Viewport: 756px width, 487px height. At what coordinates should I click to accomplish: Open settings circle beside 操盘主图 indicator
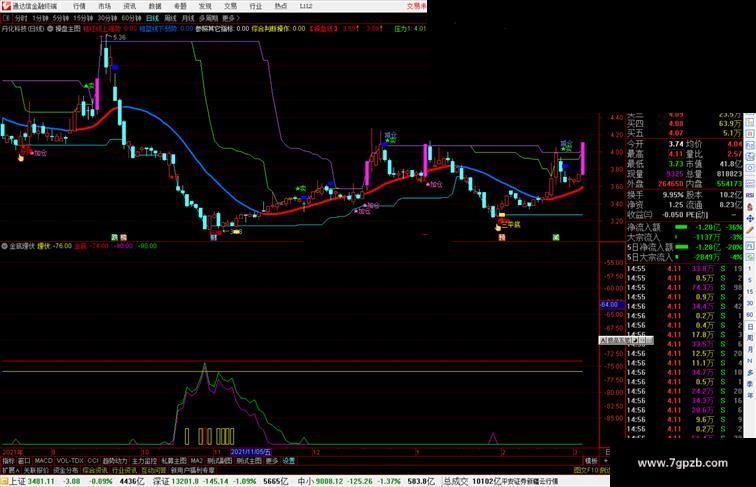[50, 29]
